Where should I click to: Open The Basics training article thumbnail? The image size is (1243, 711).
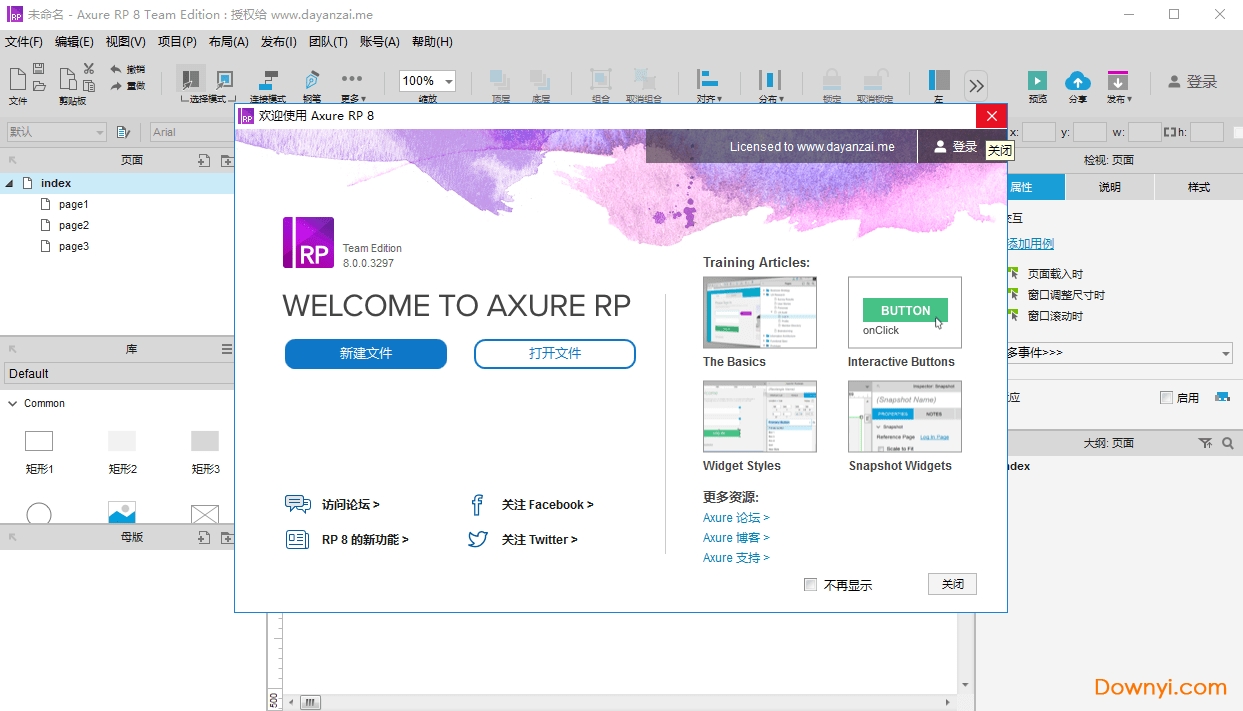click(x=759, y=313)
